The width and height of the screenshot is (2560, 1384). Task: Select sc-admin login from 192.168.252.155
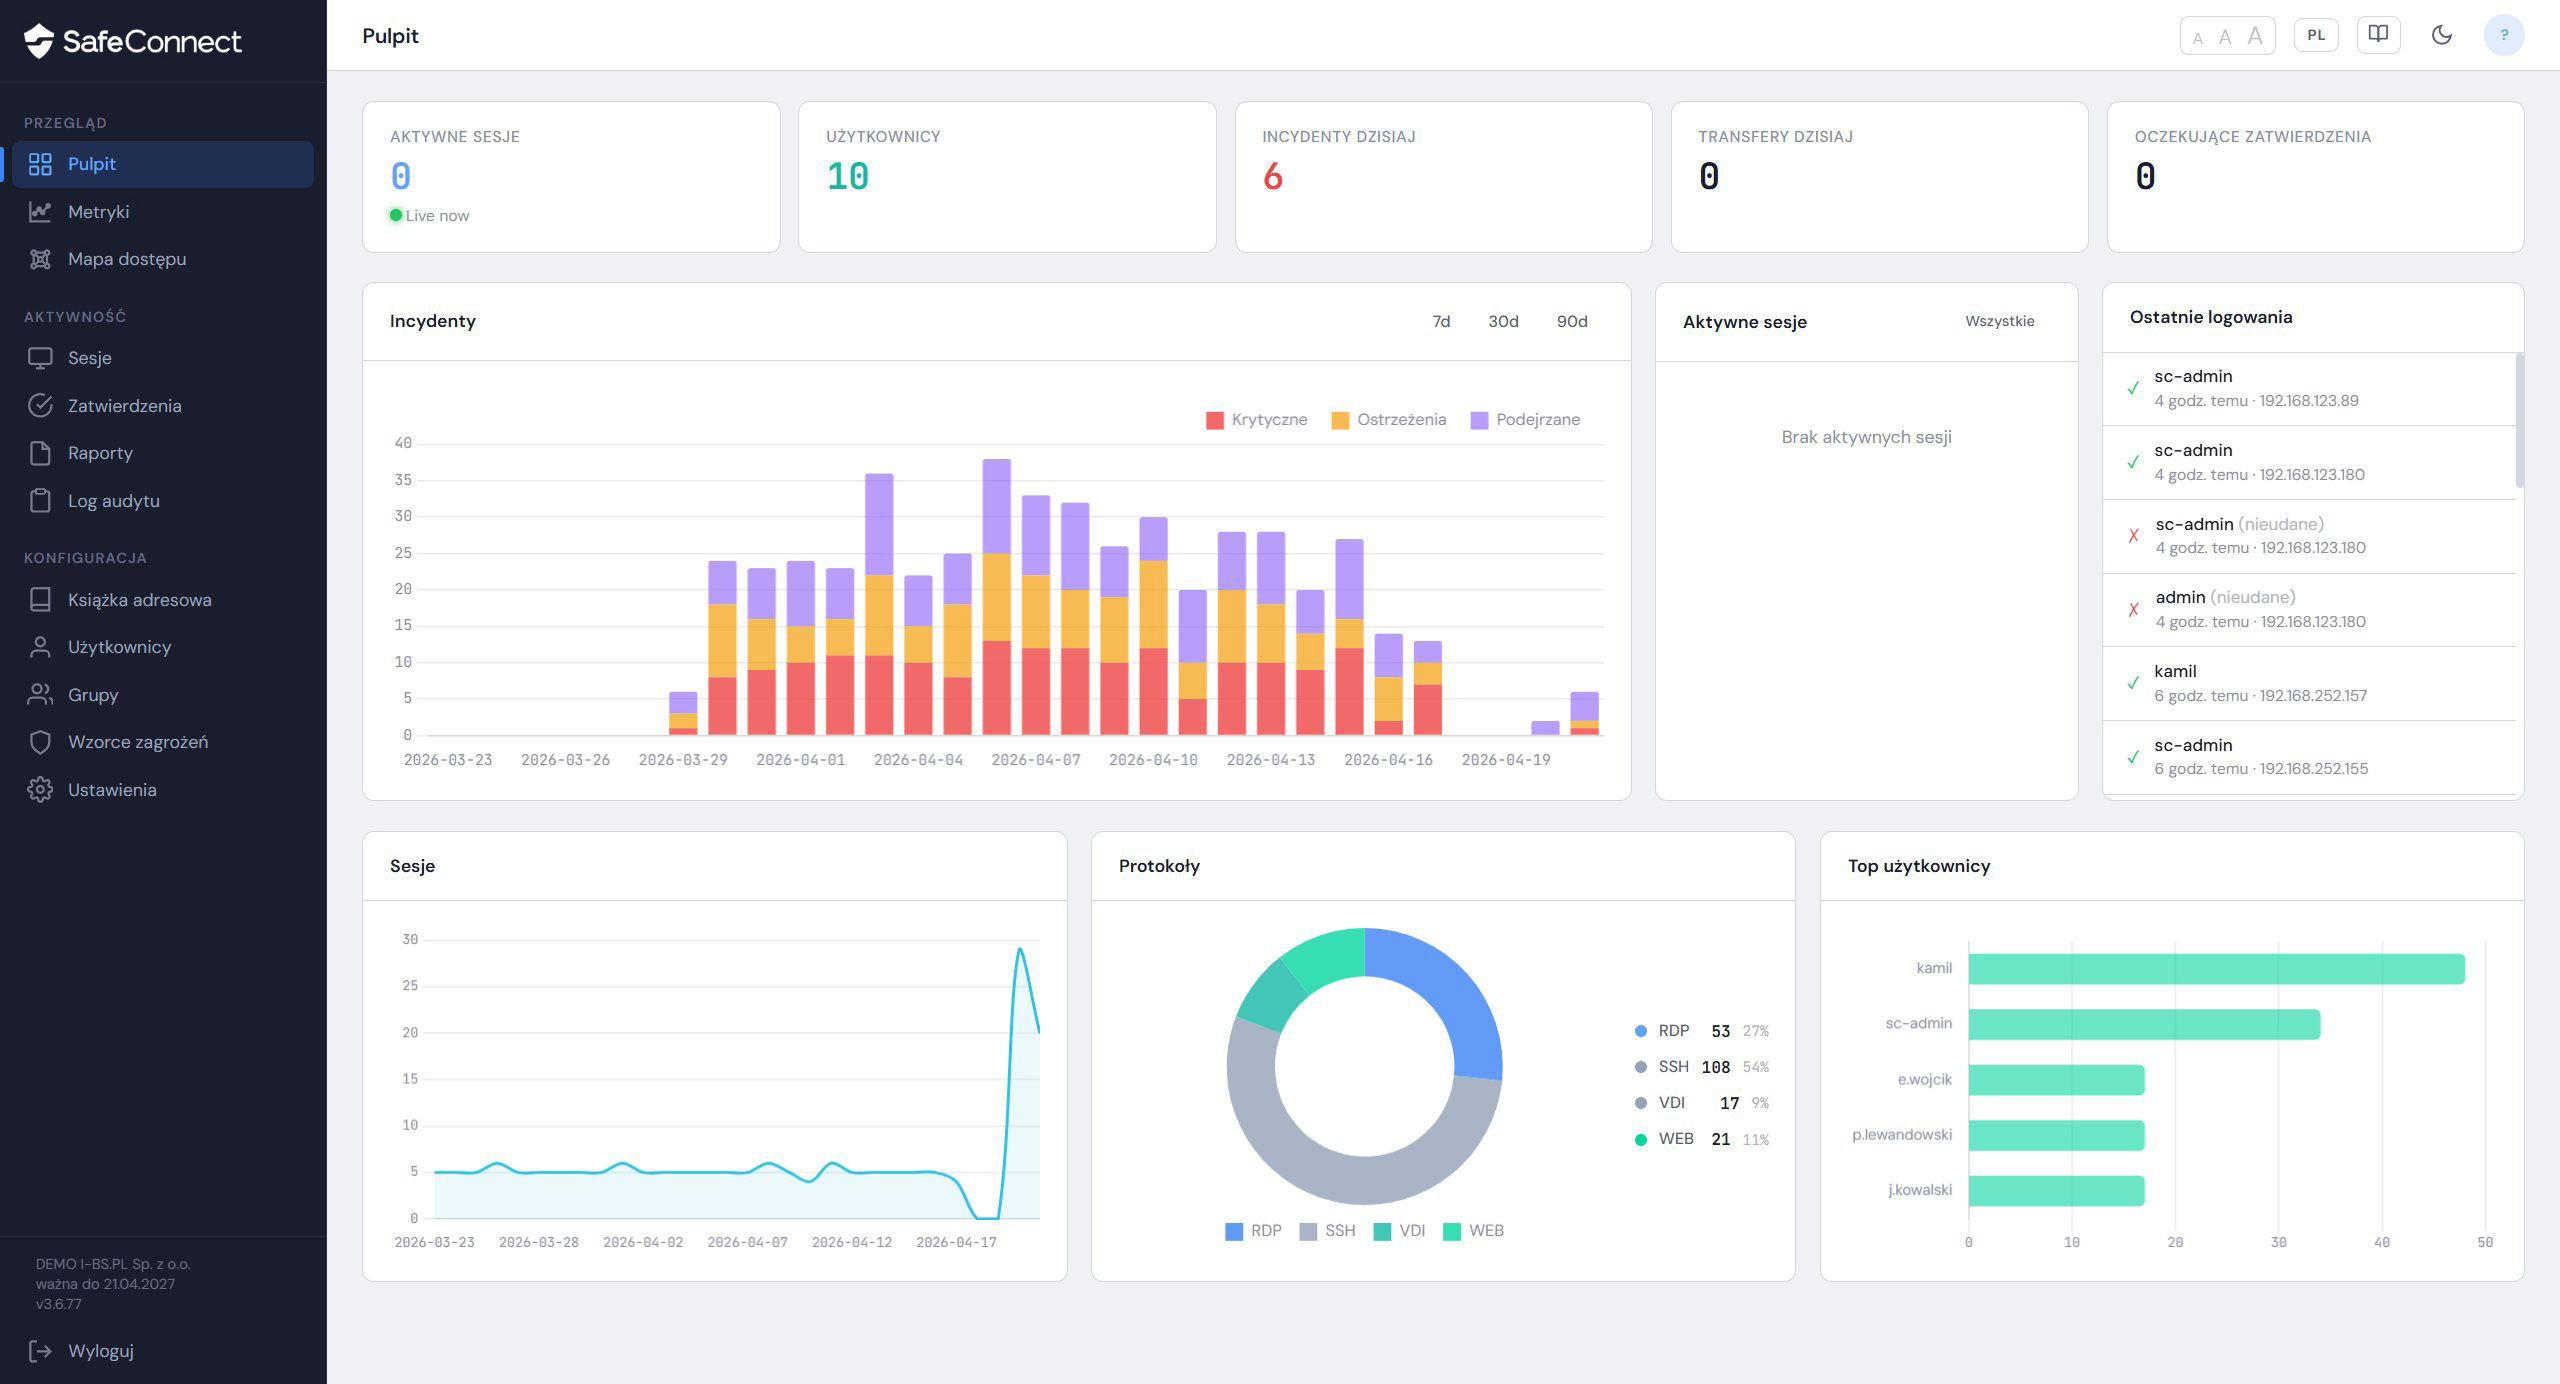(2310, 757)
